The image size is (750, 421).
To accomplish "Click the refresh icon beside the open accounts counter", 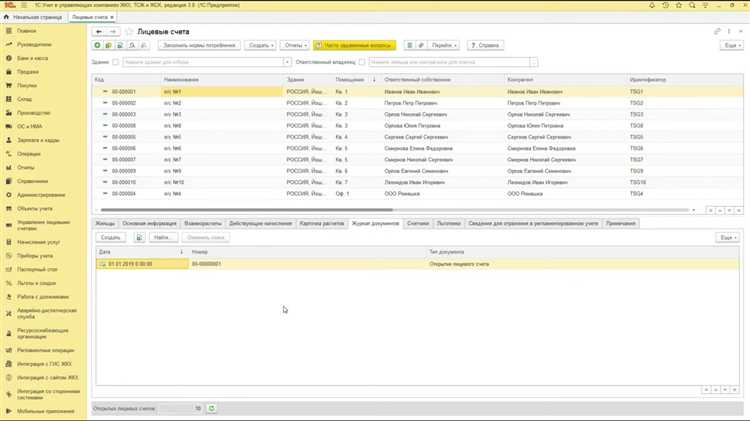I will point(211,408).
